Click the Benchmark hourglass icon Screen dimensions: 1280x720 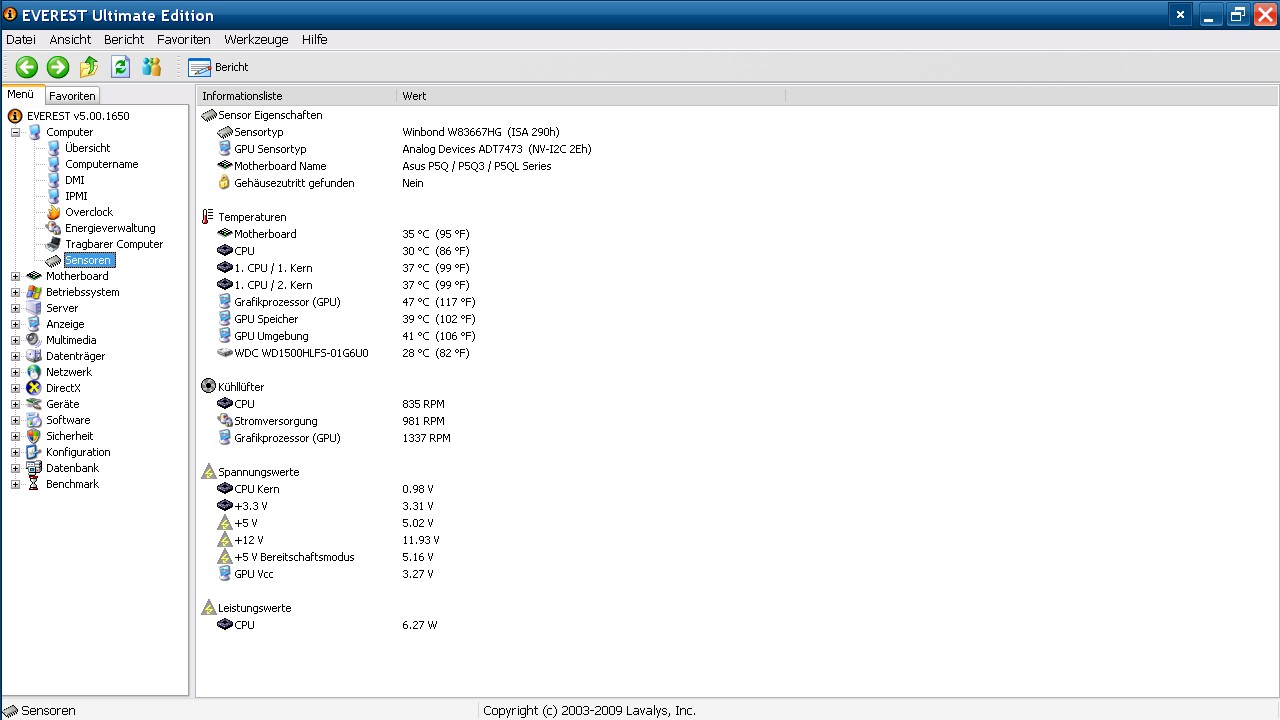pyautogui.click(x=34, y=484)
